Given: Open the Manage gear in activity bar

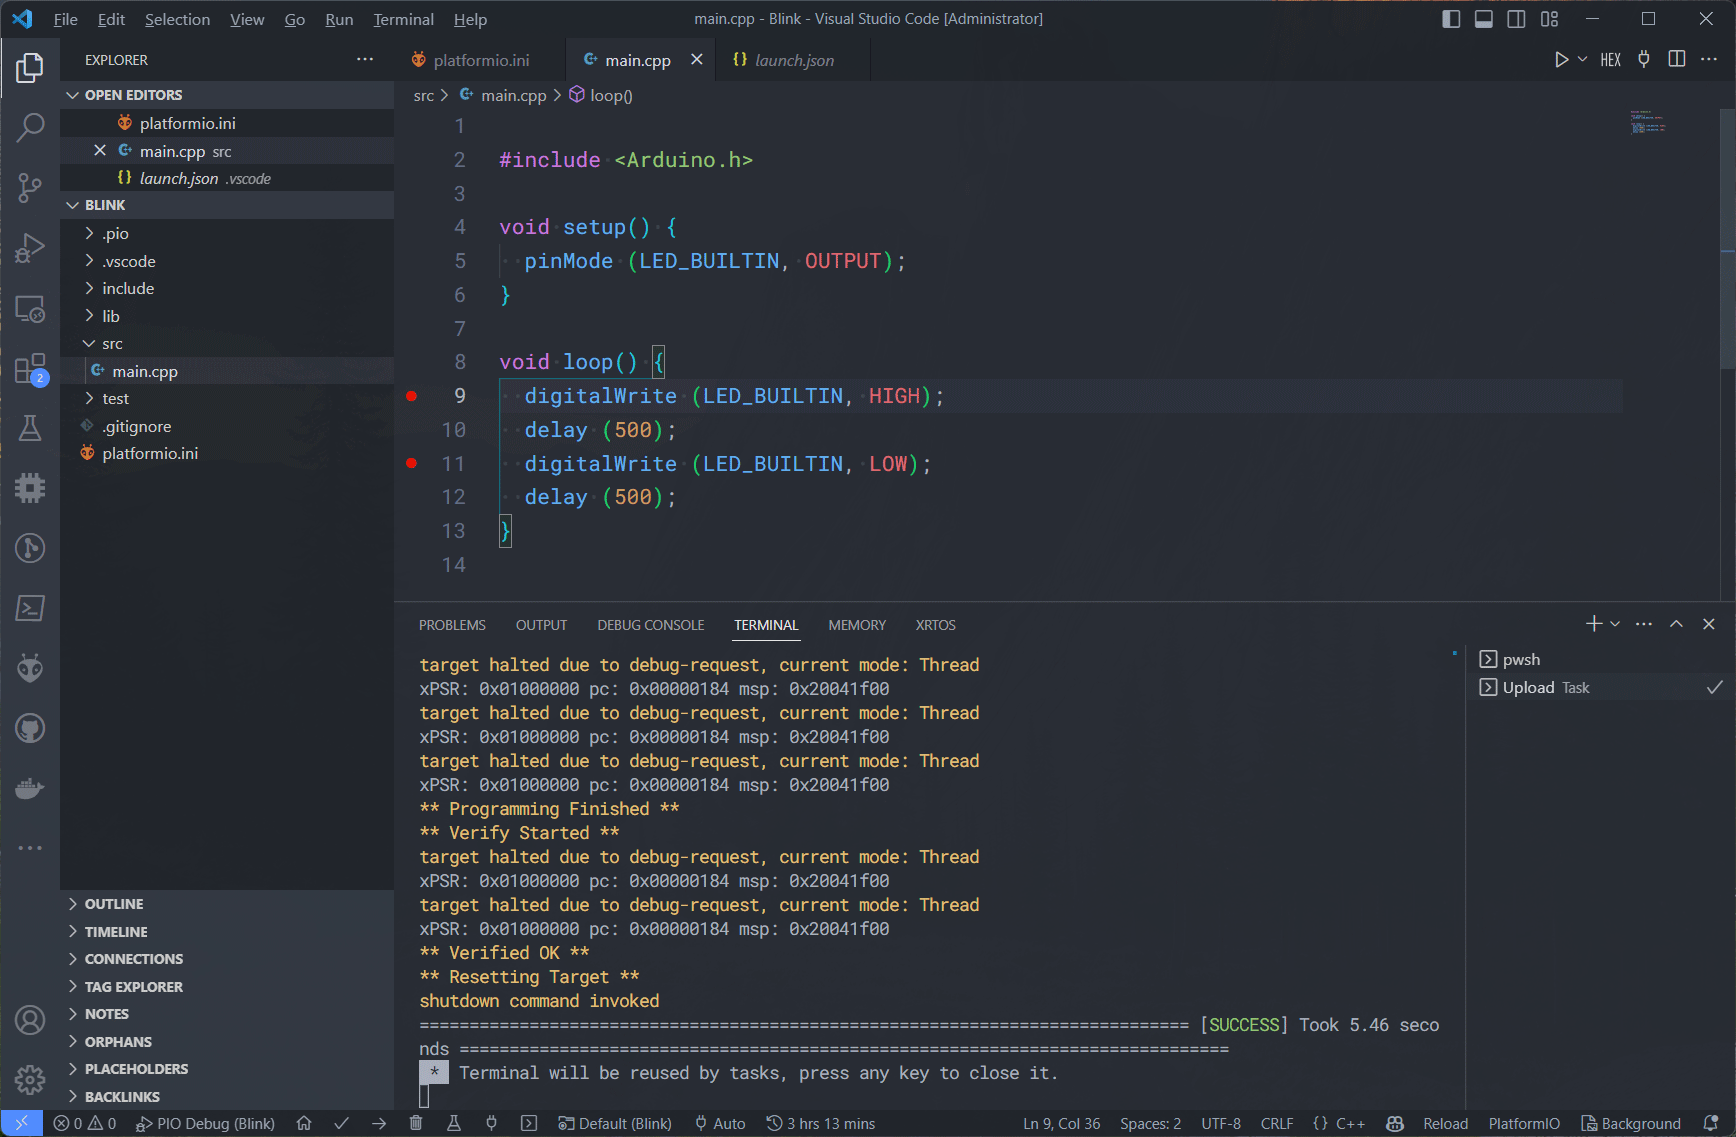Looking at the screenshot, I should [x=30, y=1080].
